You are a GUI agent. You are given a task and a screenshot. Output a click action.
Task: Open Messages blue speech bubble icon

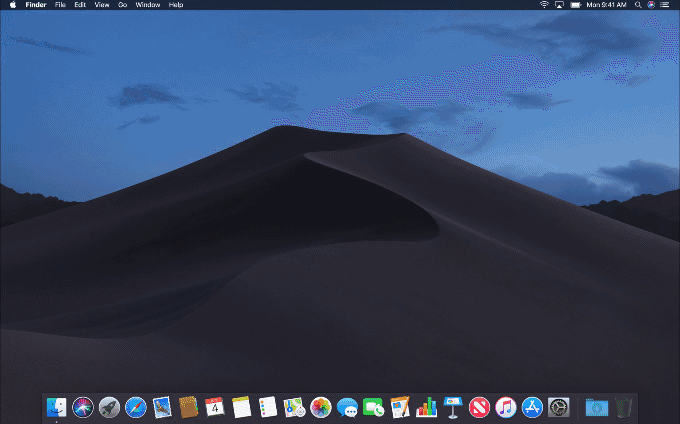click(347, 408)
